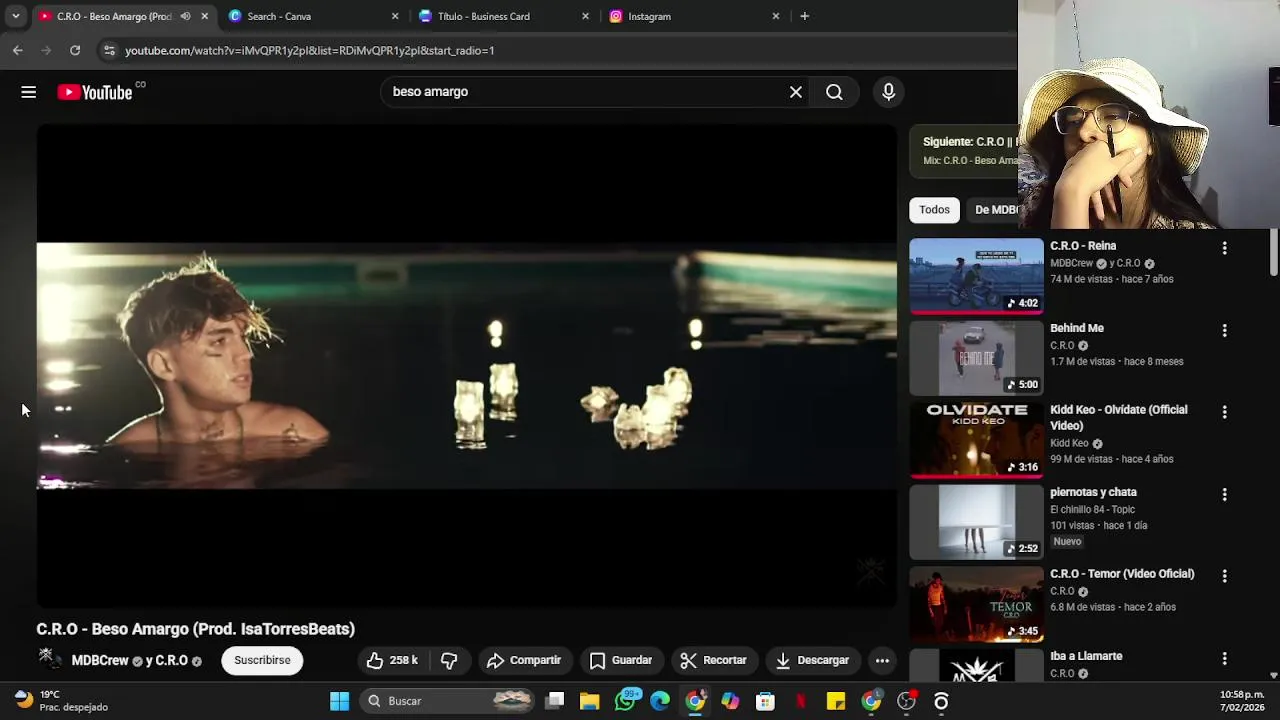Close the Instagram tab
This screenshot has width=1280, height=720.
pyautogui.click(x=775, y=16)
